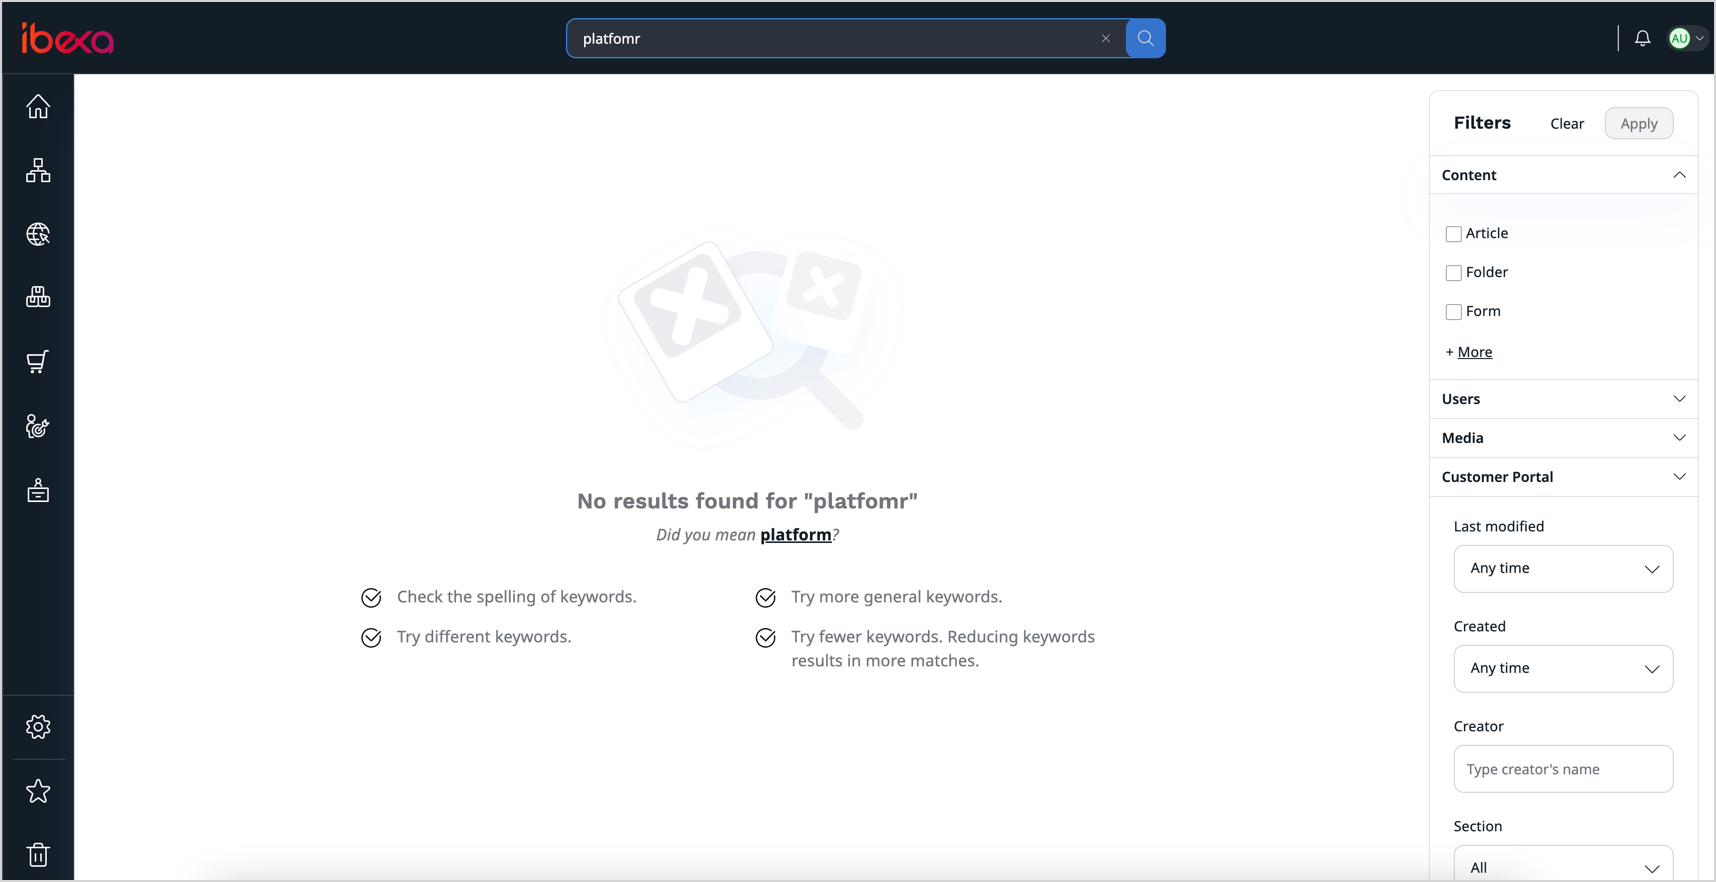Expand the Media filter group

(1563, 438)
